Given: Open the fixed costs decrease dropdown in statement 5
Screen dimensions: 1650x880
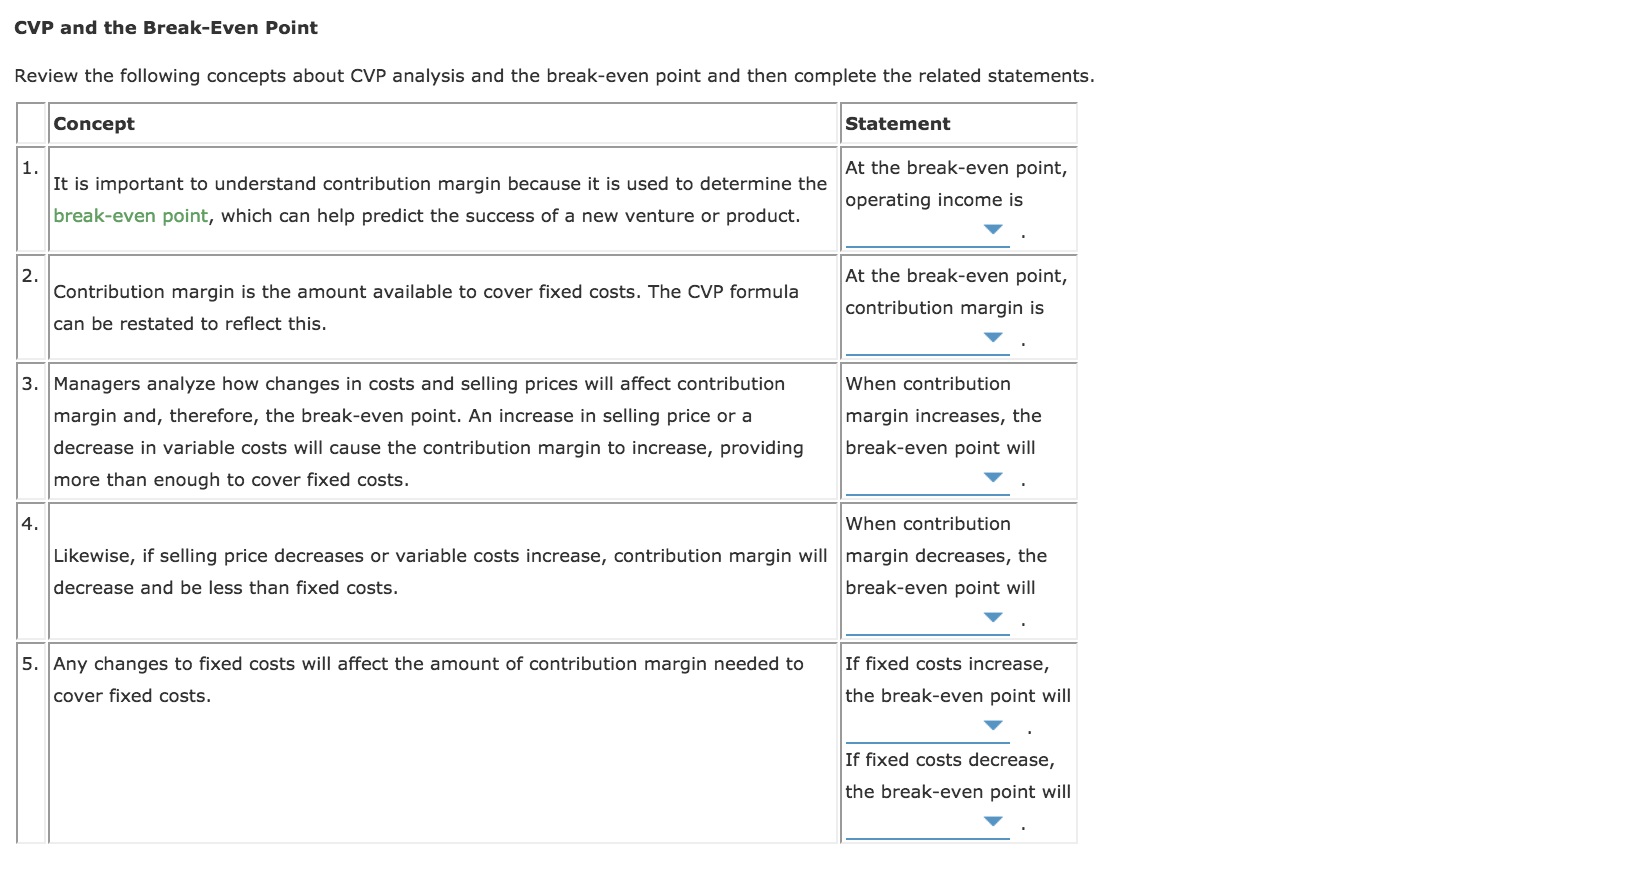Looking at the screenshot, I should (x=993, y=823).
